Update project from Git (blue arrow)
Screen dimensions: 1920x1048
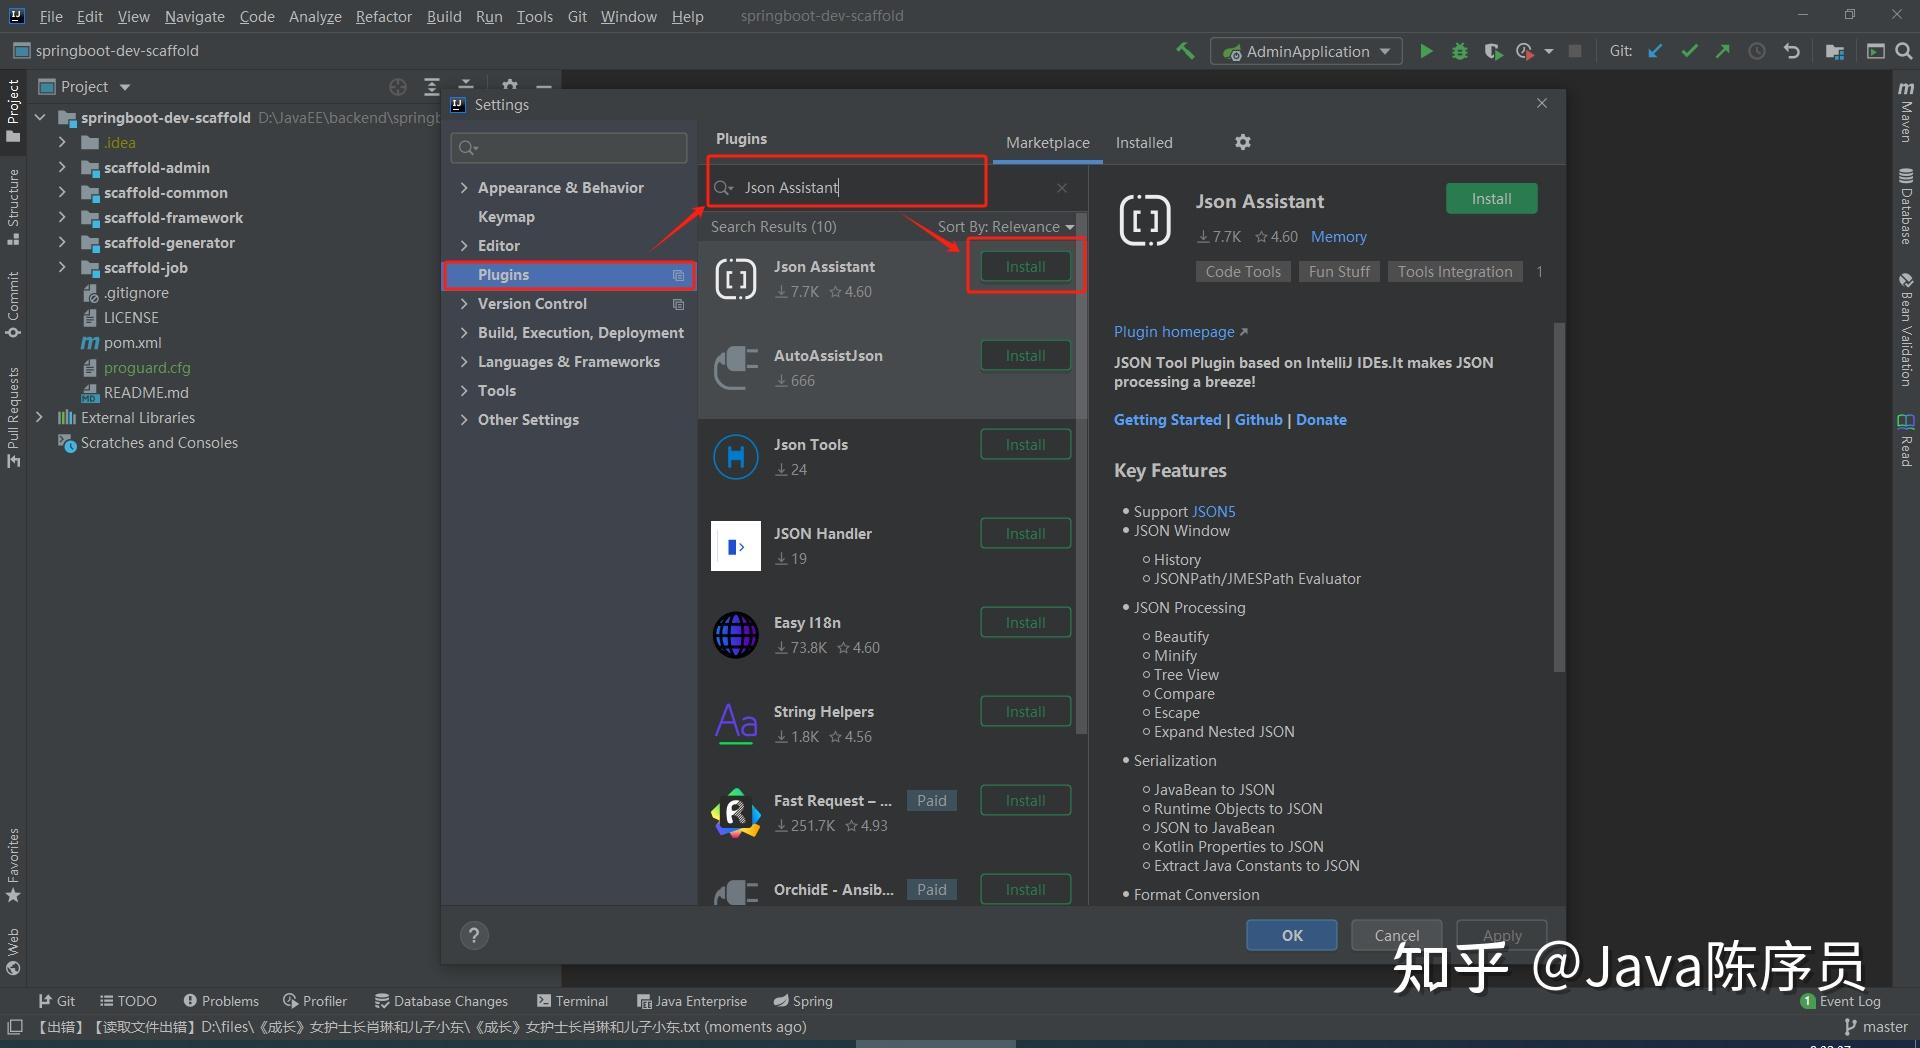[x=1655, y=51]
